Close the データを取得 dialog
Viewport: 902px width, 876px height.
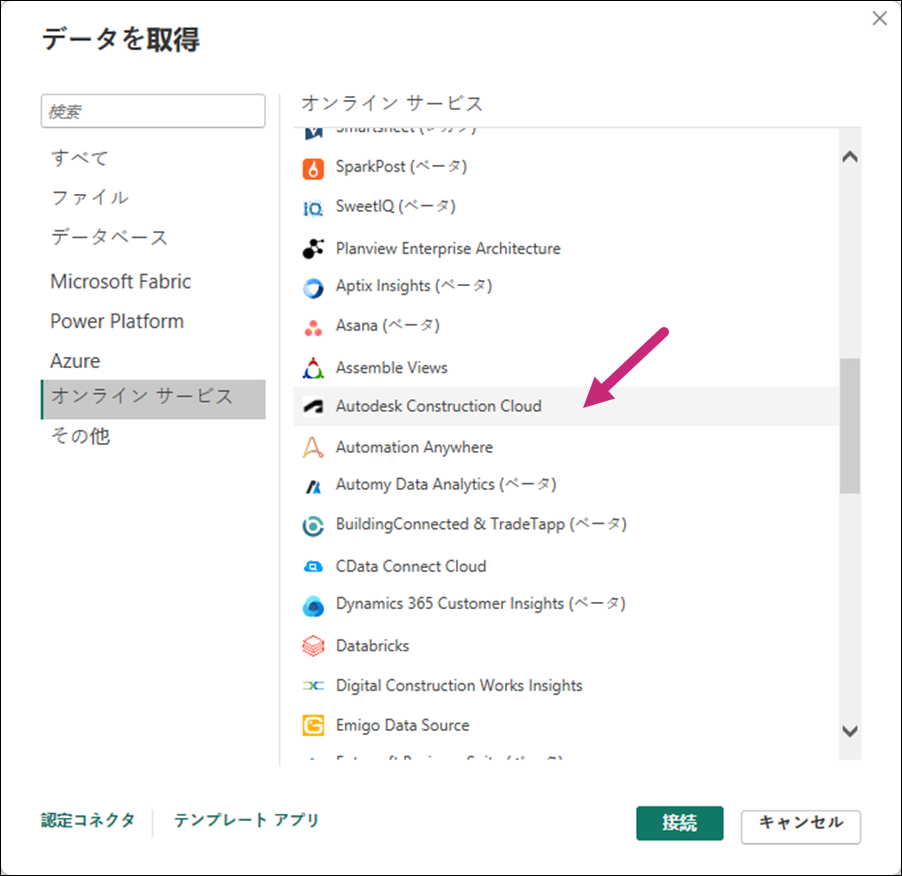point(880,19)
